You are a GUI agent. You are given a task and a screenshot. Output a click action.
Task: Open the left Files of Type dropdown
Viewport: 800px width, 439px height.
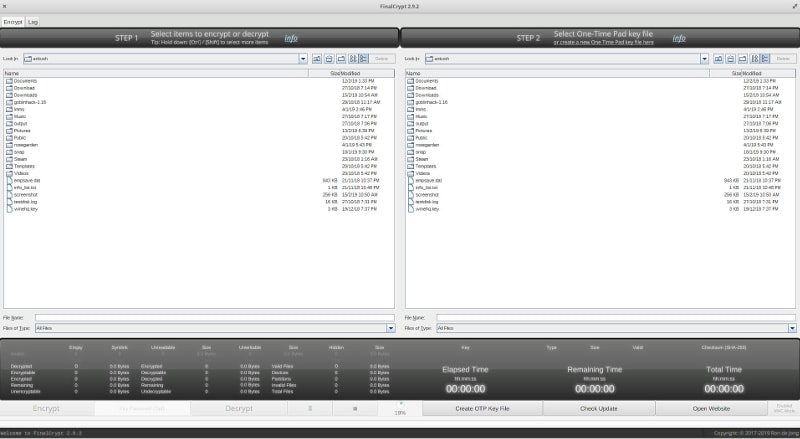(x=390, y=327)
